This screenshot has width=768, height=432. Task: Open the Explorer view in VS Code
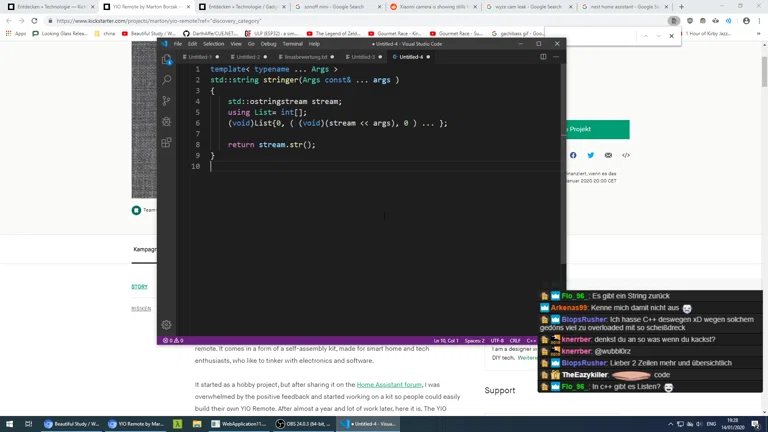pyautogui.click(x=167, y=59)
